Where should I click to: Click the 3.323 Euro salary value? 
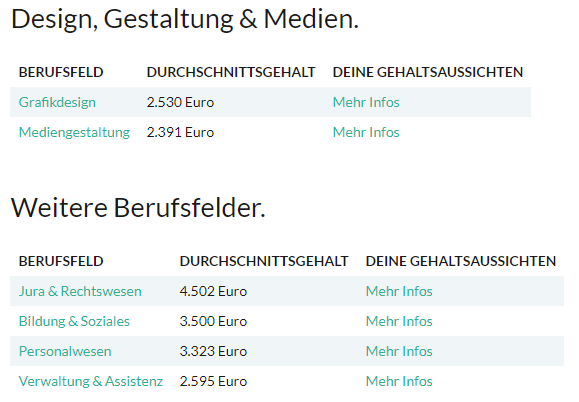[213, 351]
